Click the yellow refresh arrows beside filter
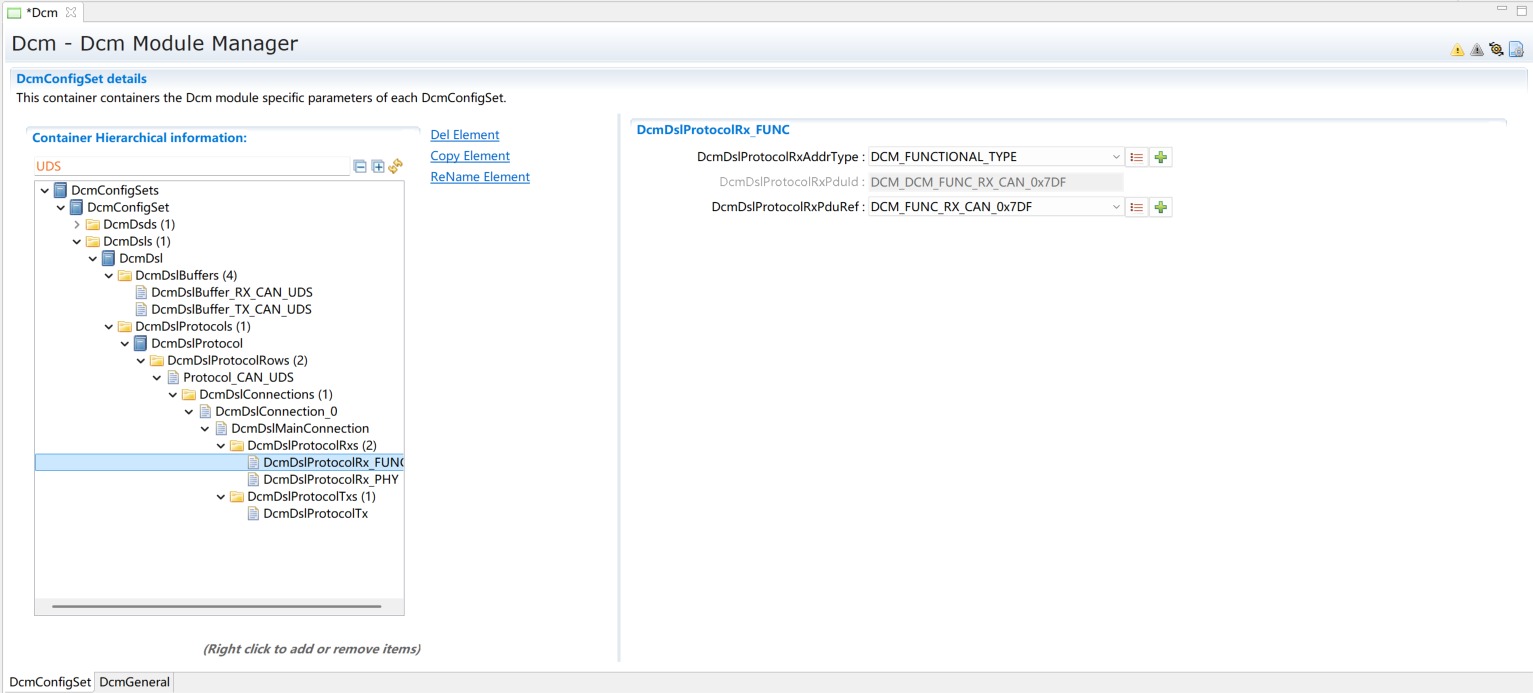Viewport: 1533px width, 693px height. 396,166
